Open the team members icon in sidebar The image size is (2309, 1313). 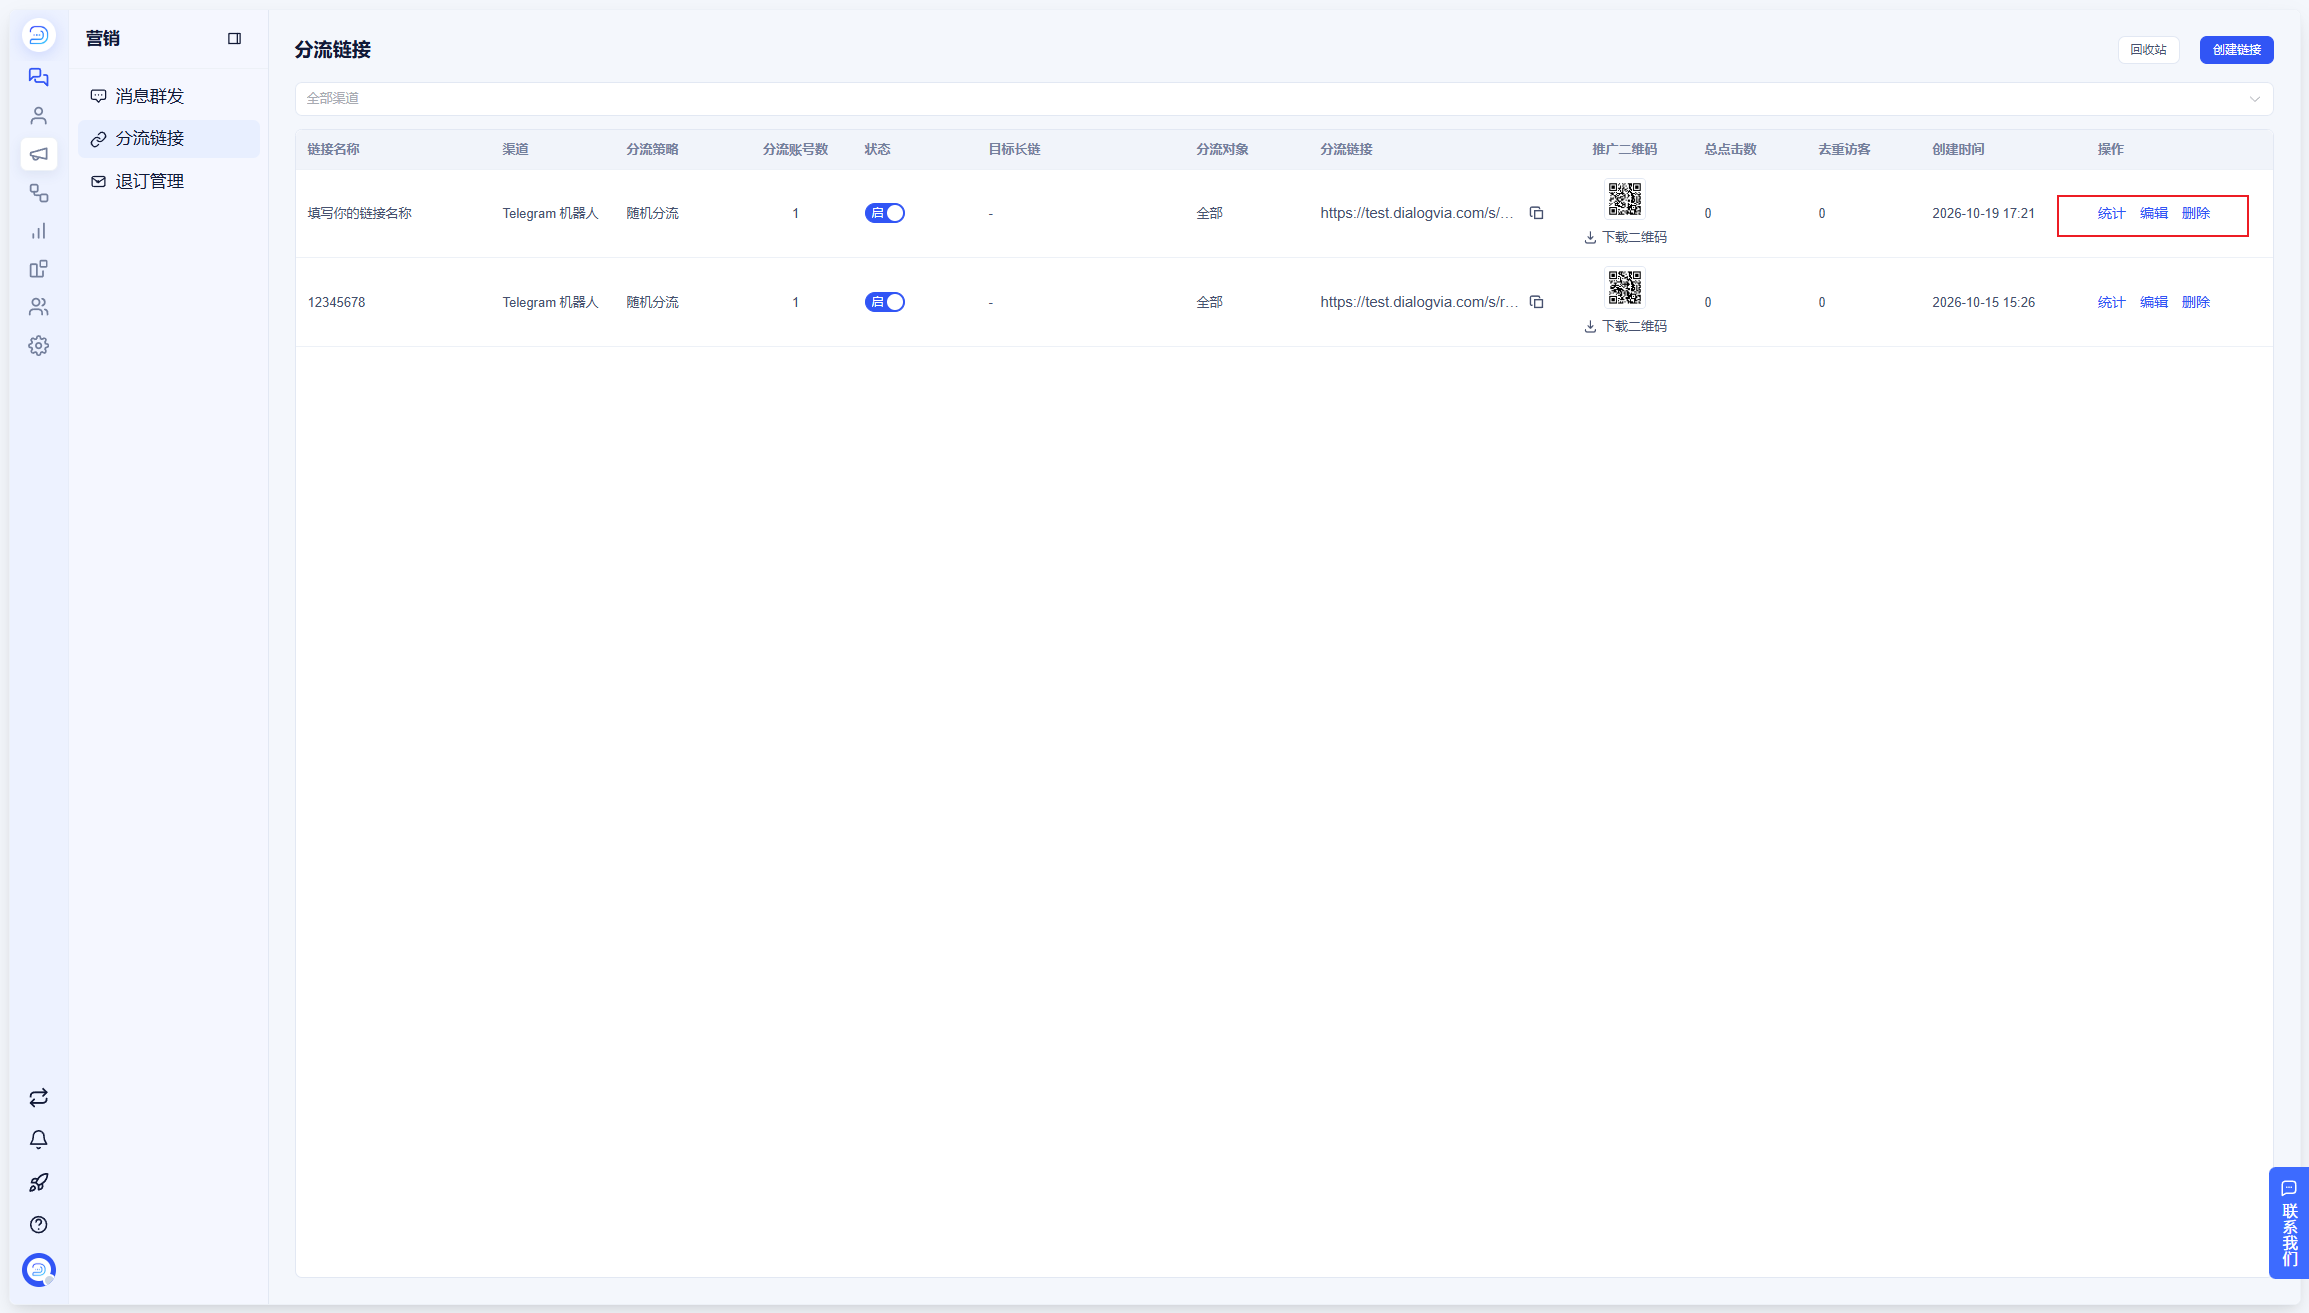[38, 307]
